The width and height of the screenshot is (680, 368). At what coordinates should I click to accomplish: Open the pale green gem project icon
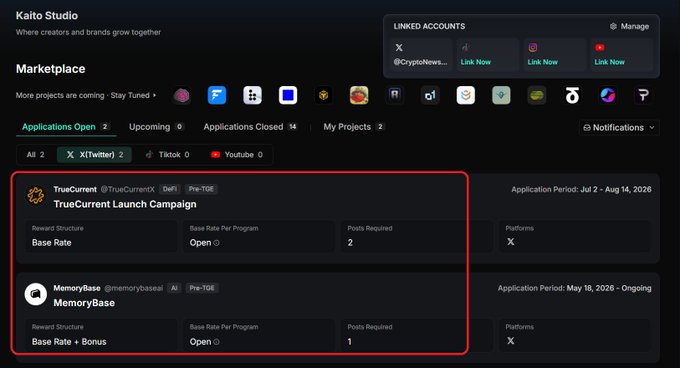tap(501, 95)
